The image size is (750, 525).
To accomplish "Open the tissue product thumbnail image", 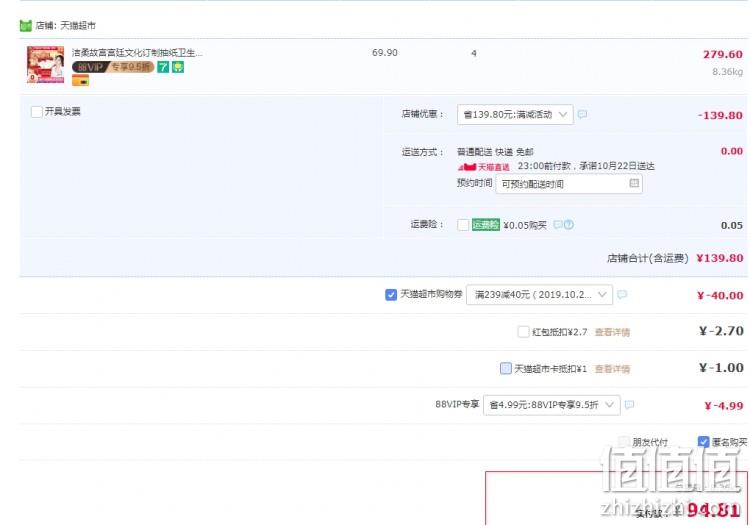I will pyautogui.click(x=45, y=65).
